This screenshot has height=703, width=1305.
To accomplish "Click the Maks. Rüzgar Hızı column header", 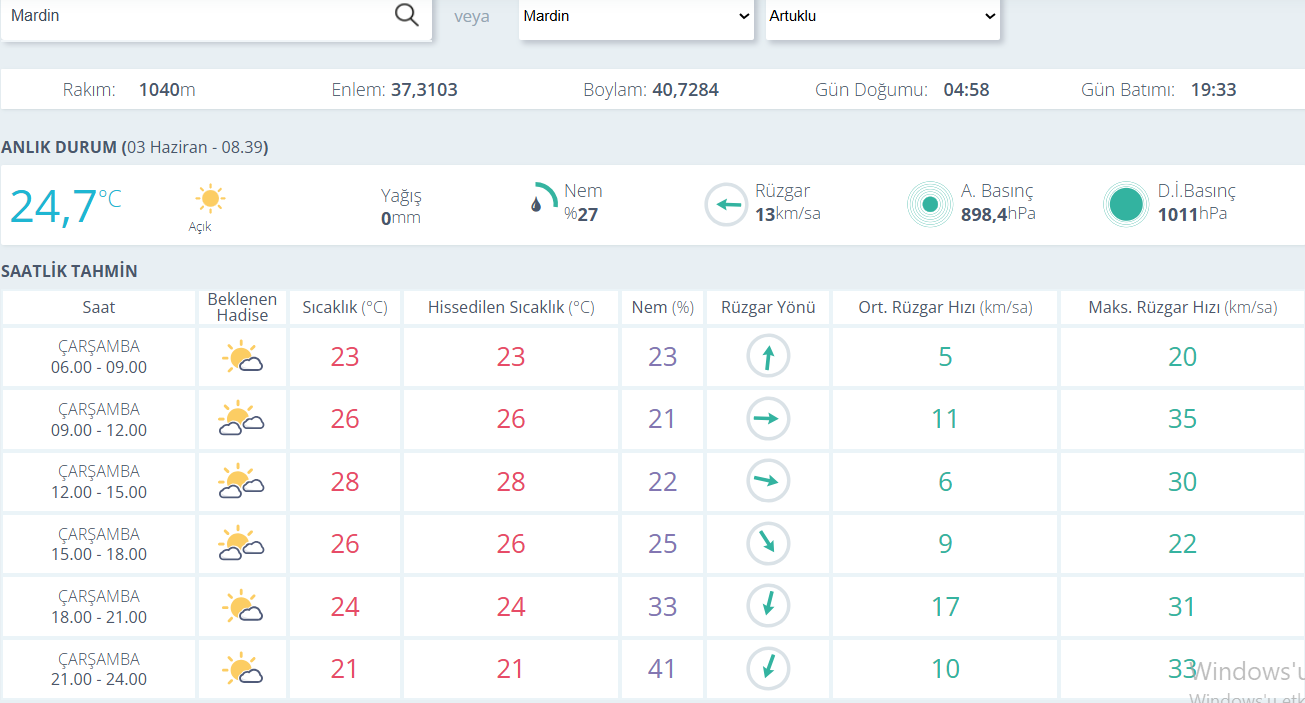I will coord(1182,308).
